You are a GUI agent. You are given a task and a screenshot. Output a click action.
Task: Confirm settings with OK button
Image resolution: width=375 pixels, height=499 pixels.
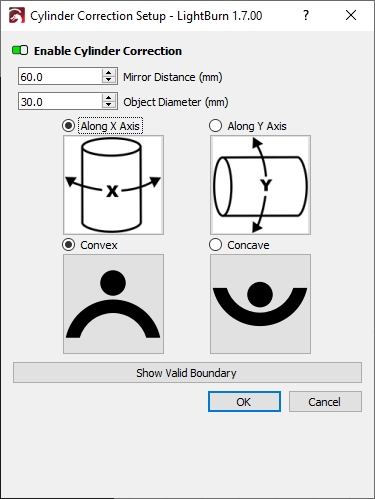pos(244,402)
